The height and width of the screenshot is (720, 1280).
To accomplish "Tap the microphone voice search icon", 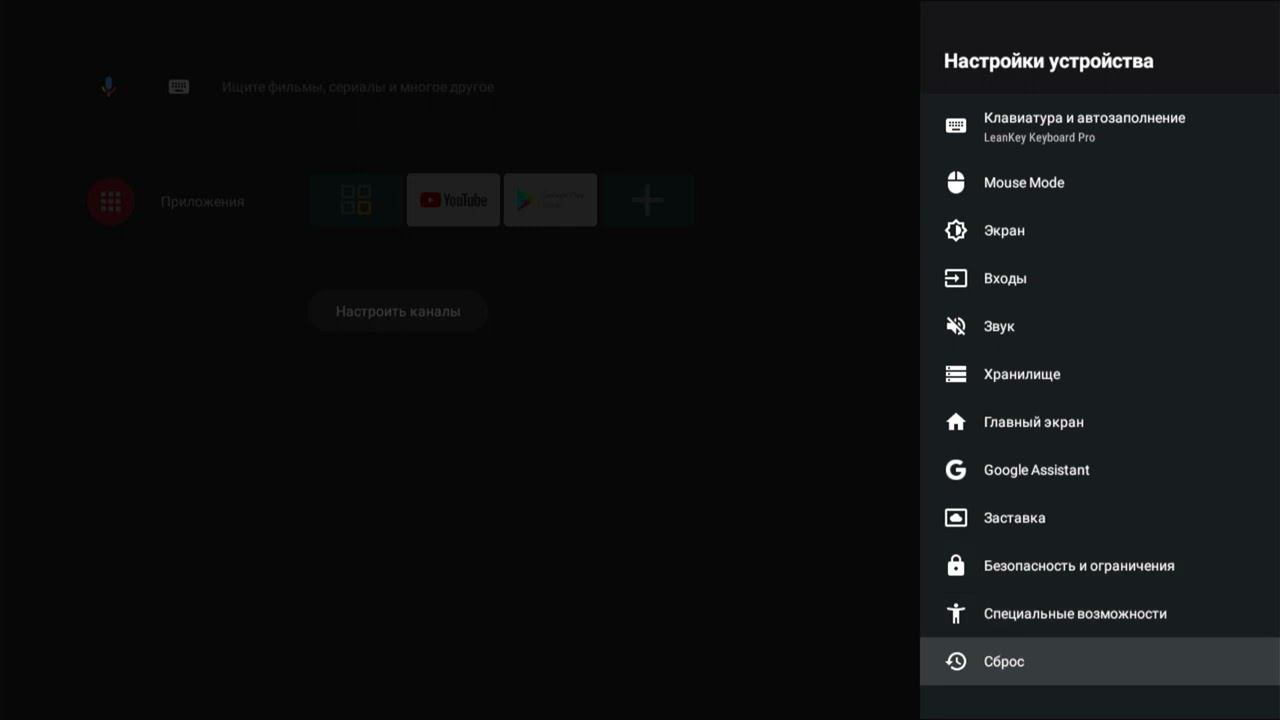I will pos(109,87).
